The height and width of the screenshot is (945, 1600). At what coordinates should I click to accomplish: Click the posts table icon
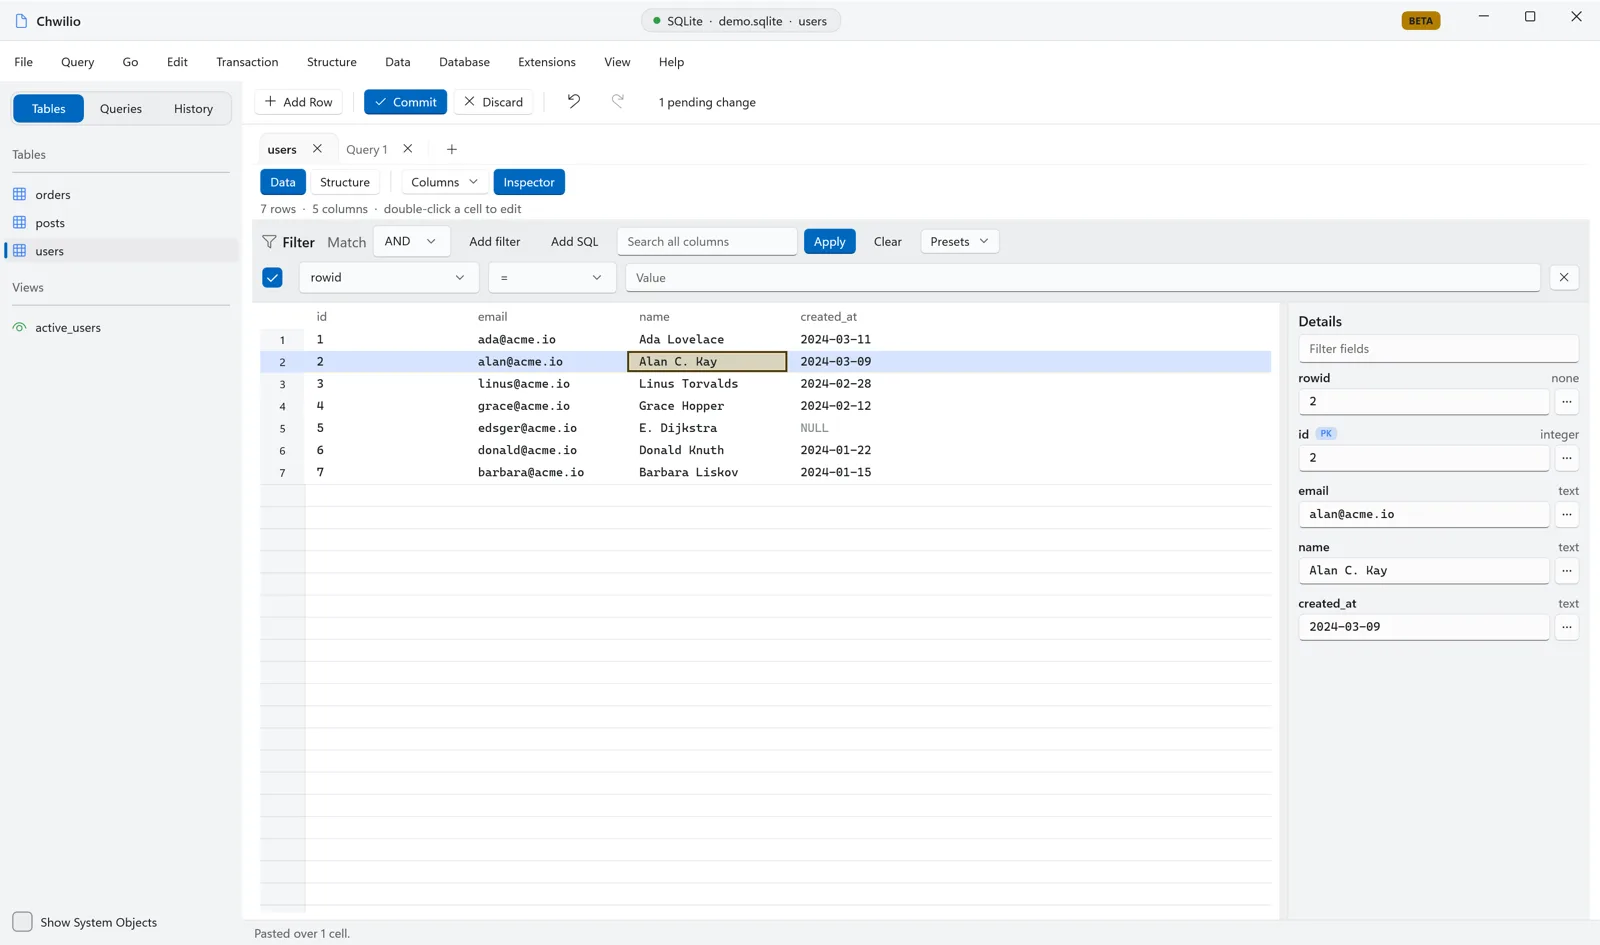click(x=19, y=222)
